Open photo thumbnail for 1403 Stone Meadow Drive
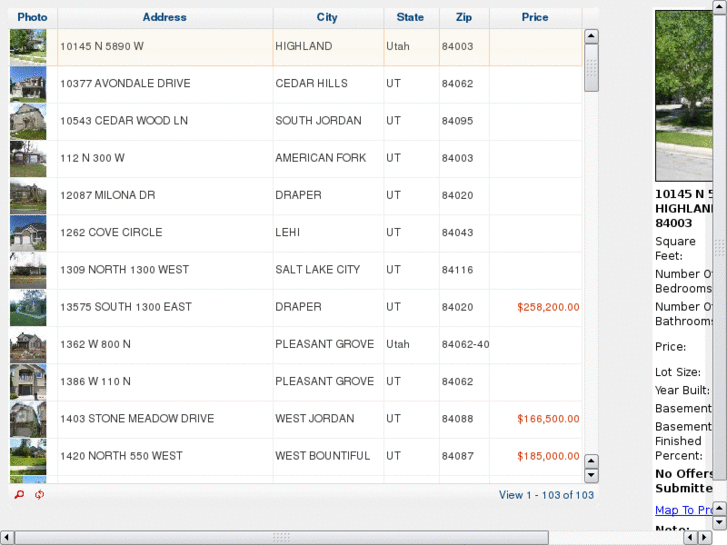 (28, 419)
